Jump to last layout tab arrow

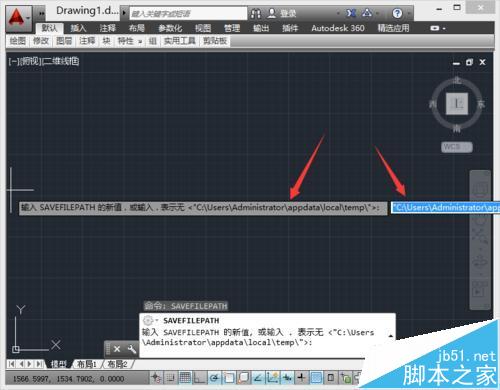pyautogui.click(x=39, y=364)
